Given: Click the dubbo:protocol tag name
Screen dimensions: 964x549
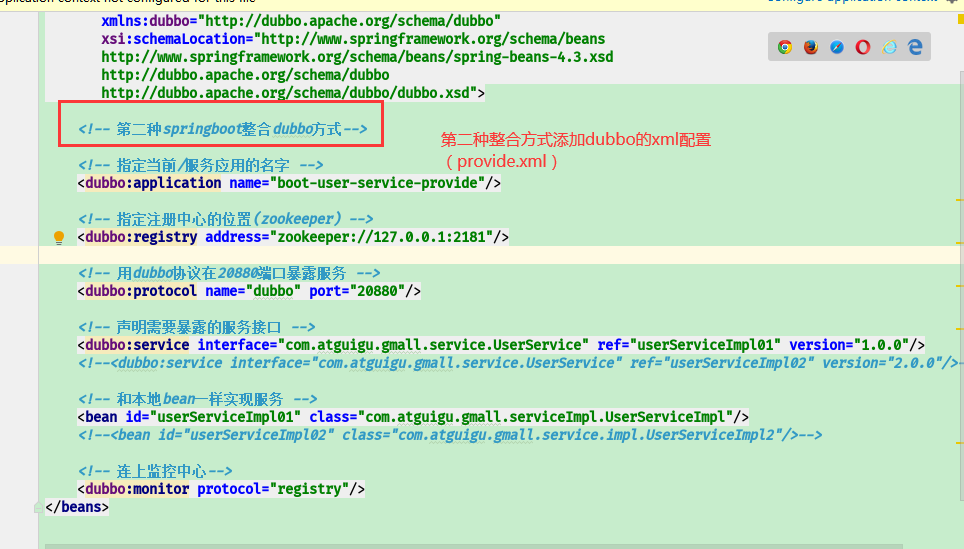Looking at the screenshot, I should pos(141,291).
